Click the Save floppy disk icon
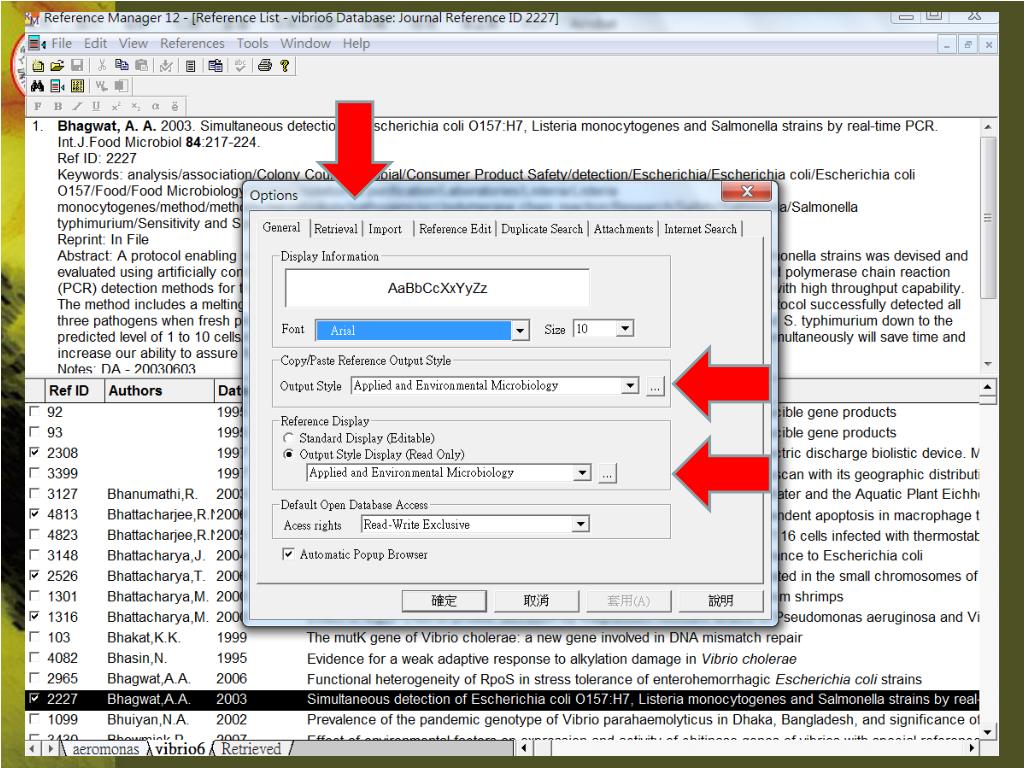The image size is (1024, 768). pos(77,65)
